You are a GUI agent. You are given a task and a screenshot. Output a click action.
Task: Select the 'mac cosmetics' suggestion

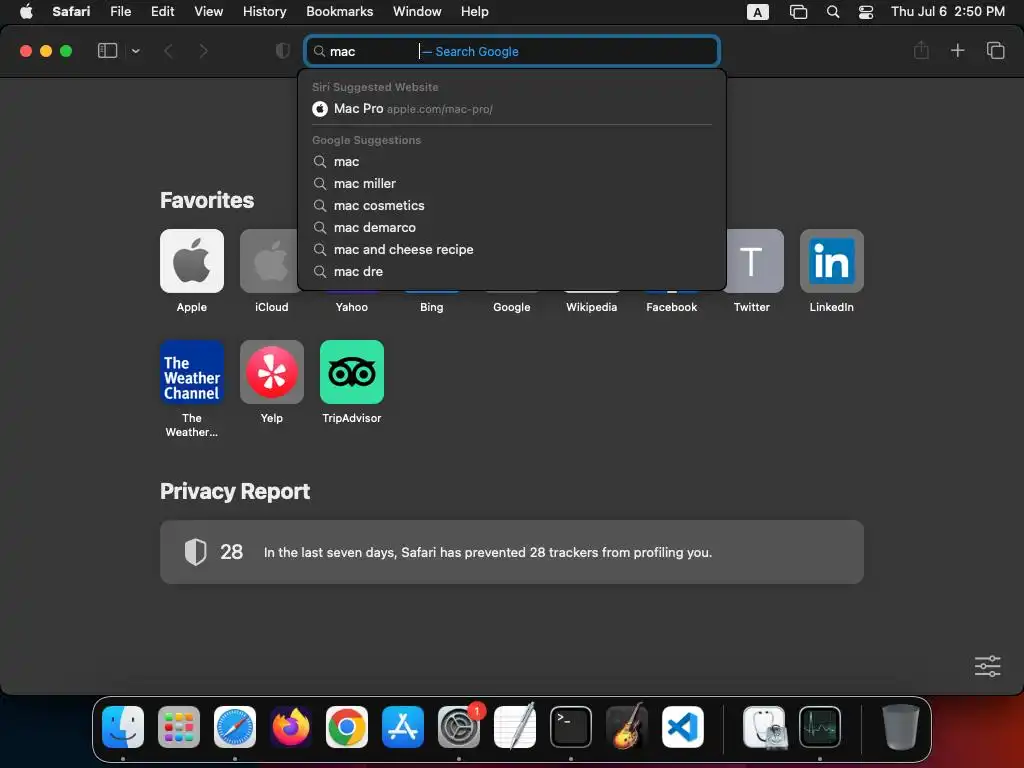pos(512,206)
